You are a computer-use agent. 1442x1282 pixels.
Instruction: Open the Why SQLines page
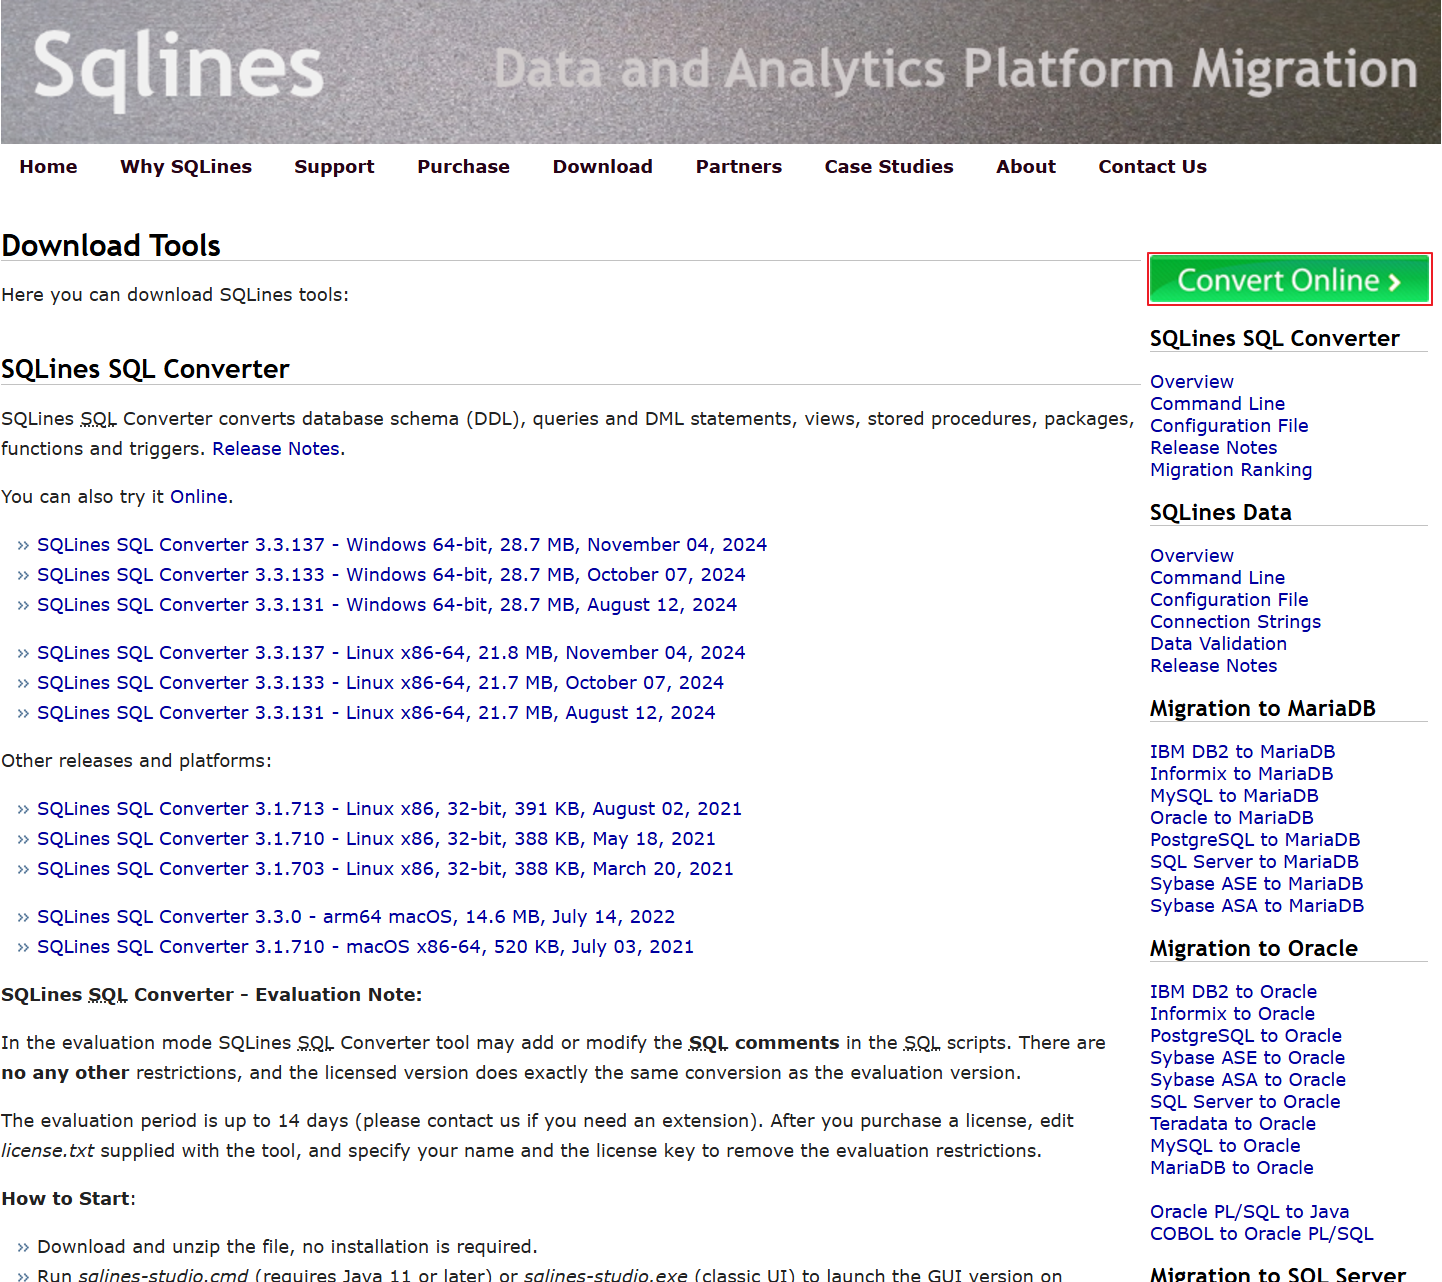[186, 167]
